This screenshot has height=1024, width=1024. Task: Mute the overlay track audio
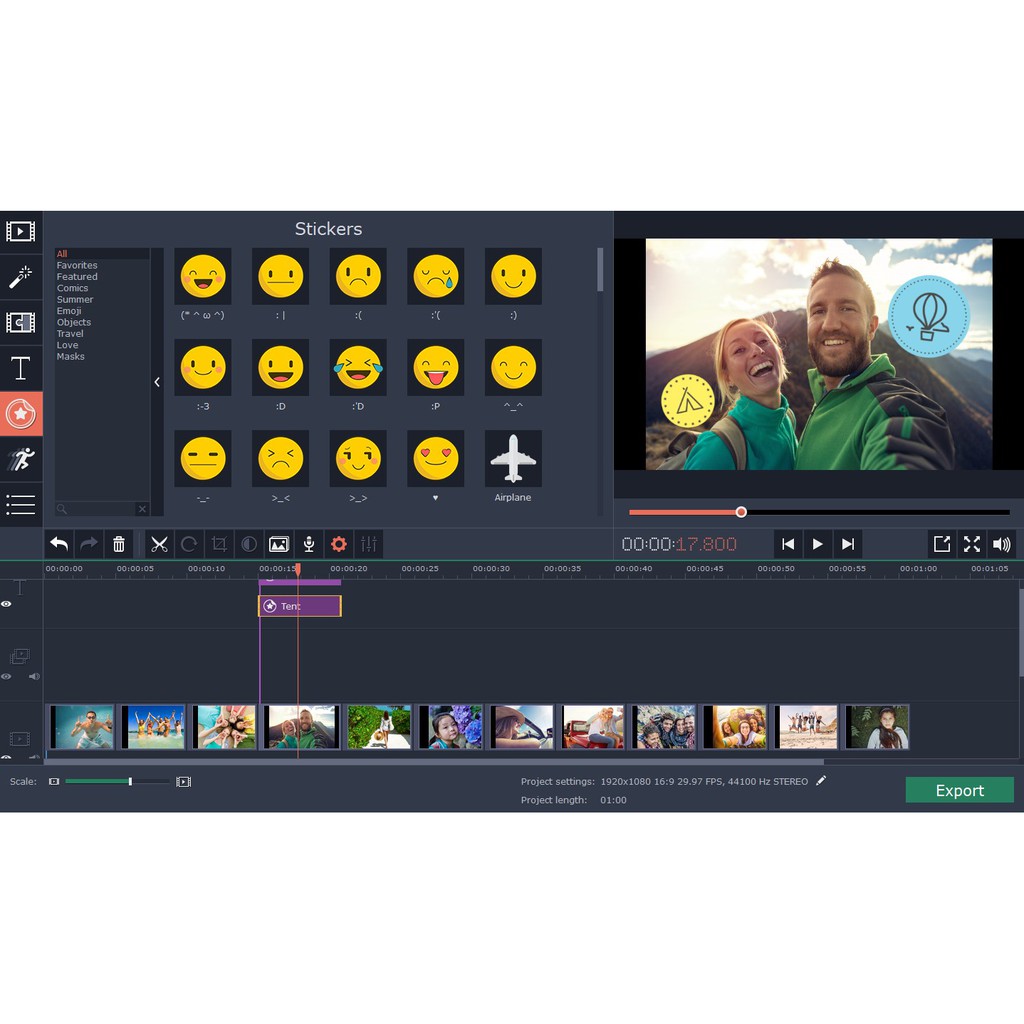[x=34, y=677]
